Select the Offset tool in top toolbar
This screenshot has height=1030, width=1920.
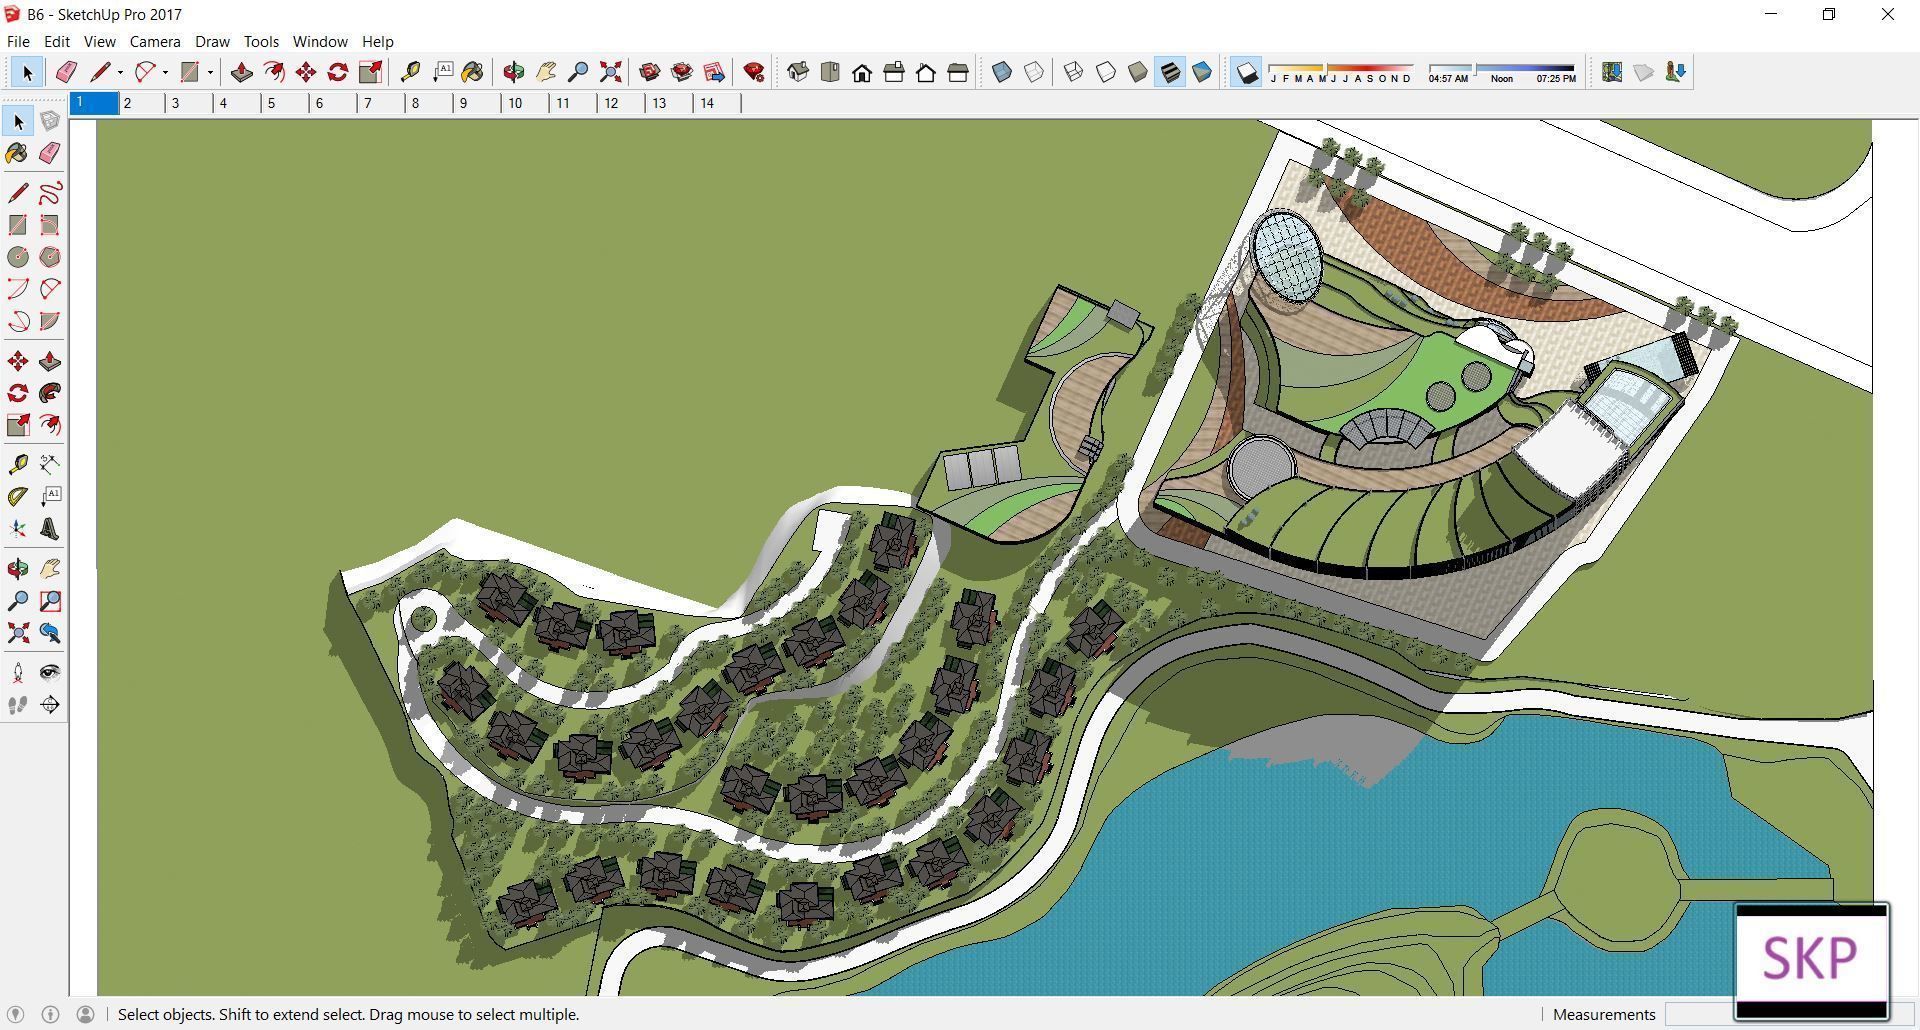click(x=273, y=72)
